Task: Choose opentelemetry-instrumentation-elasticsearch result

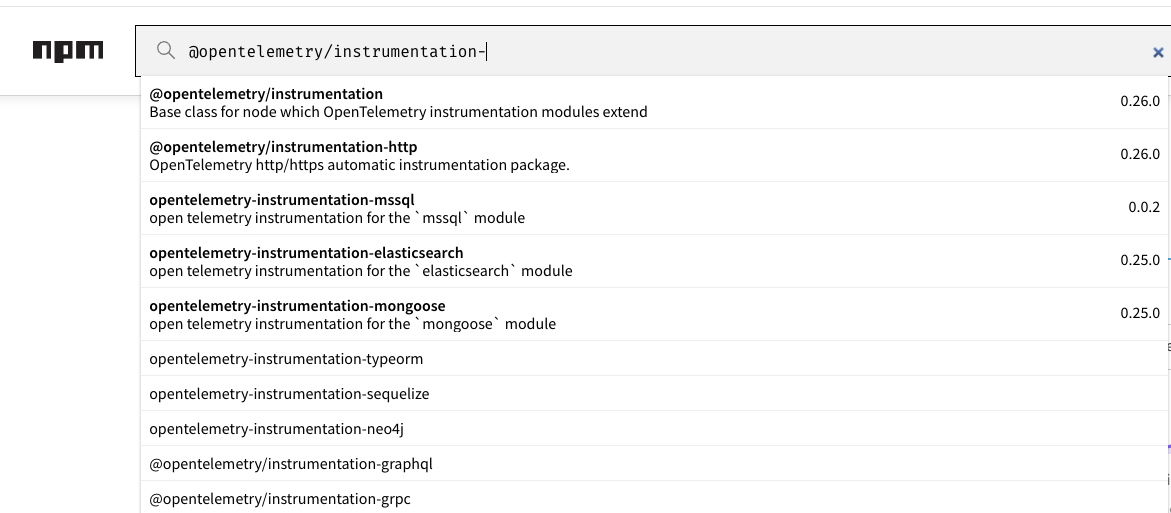Action: [x=655, y=261]
